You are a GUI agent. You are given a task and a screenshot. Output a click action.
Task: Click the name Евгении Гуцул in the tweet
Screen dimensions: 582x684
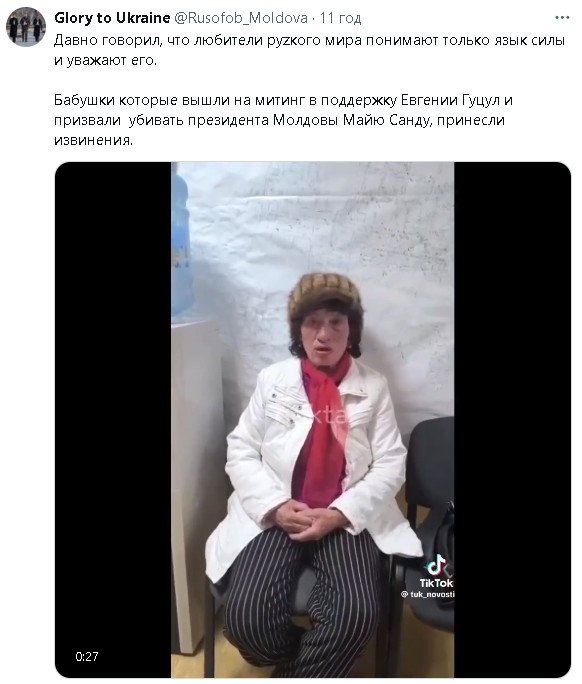450,100
